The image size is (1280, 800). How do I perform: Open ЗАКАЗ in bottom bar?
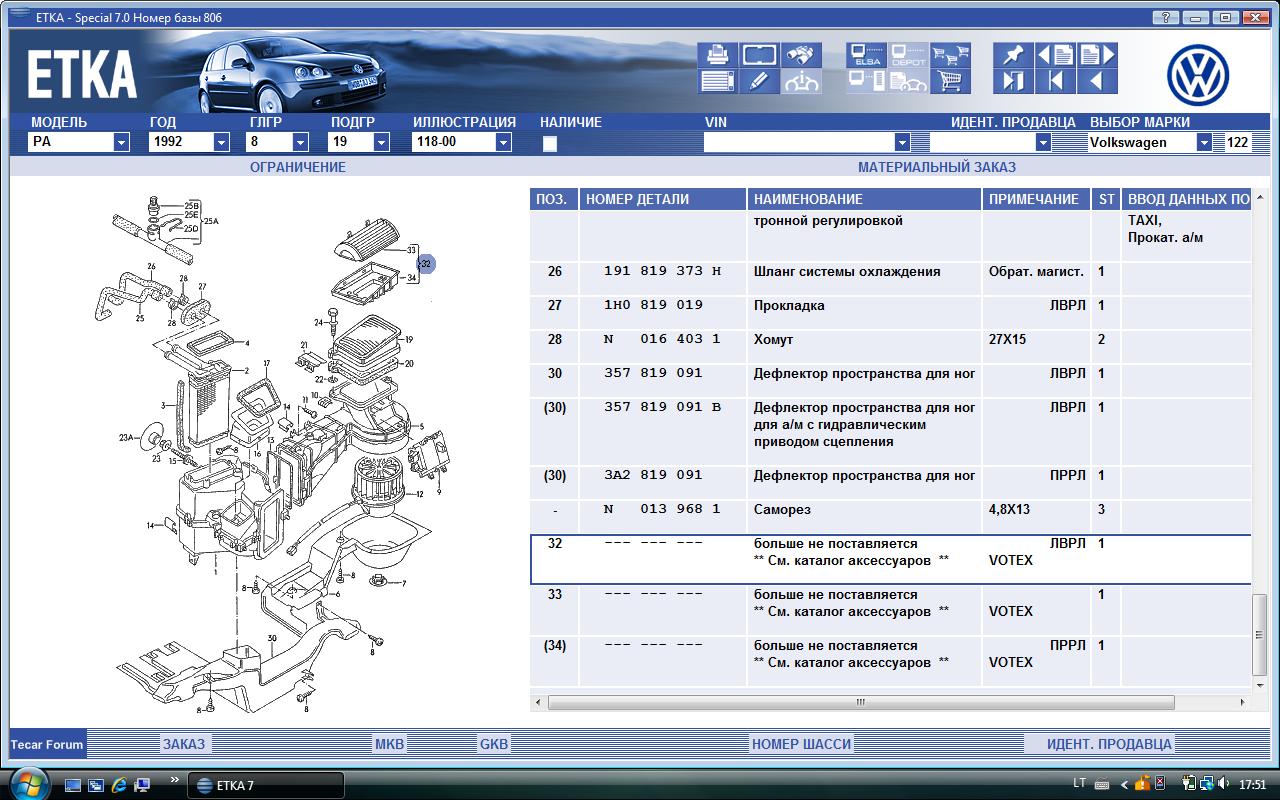(x=184, y=744)
